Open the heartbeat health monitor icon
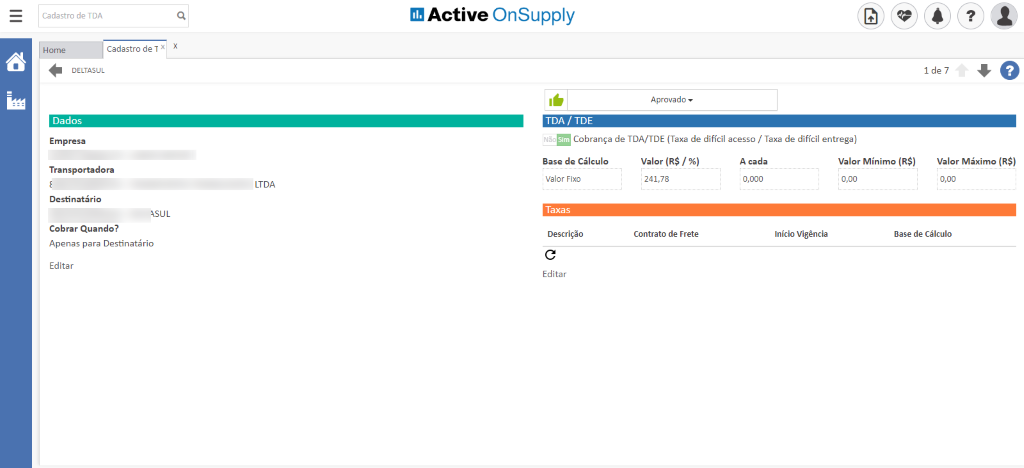Screen dimensions: 1024x468 click(x=904, y=16)
